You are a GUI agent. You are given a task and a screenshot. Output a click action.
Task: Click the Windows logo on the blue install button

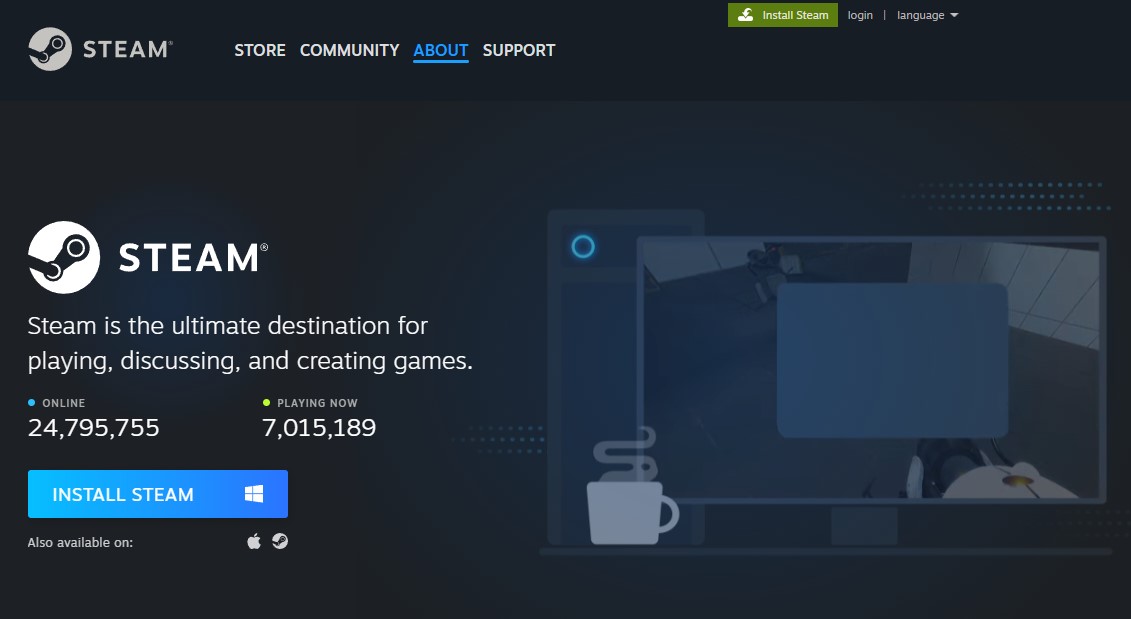(254, 492)
